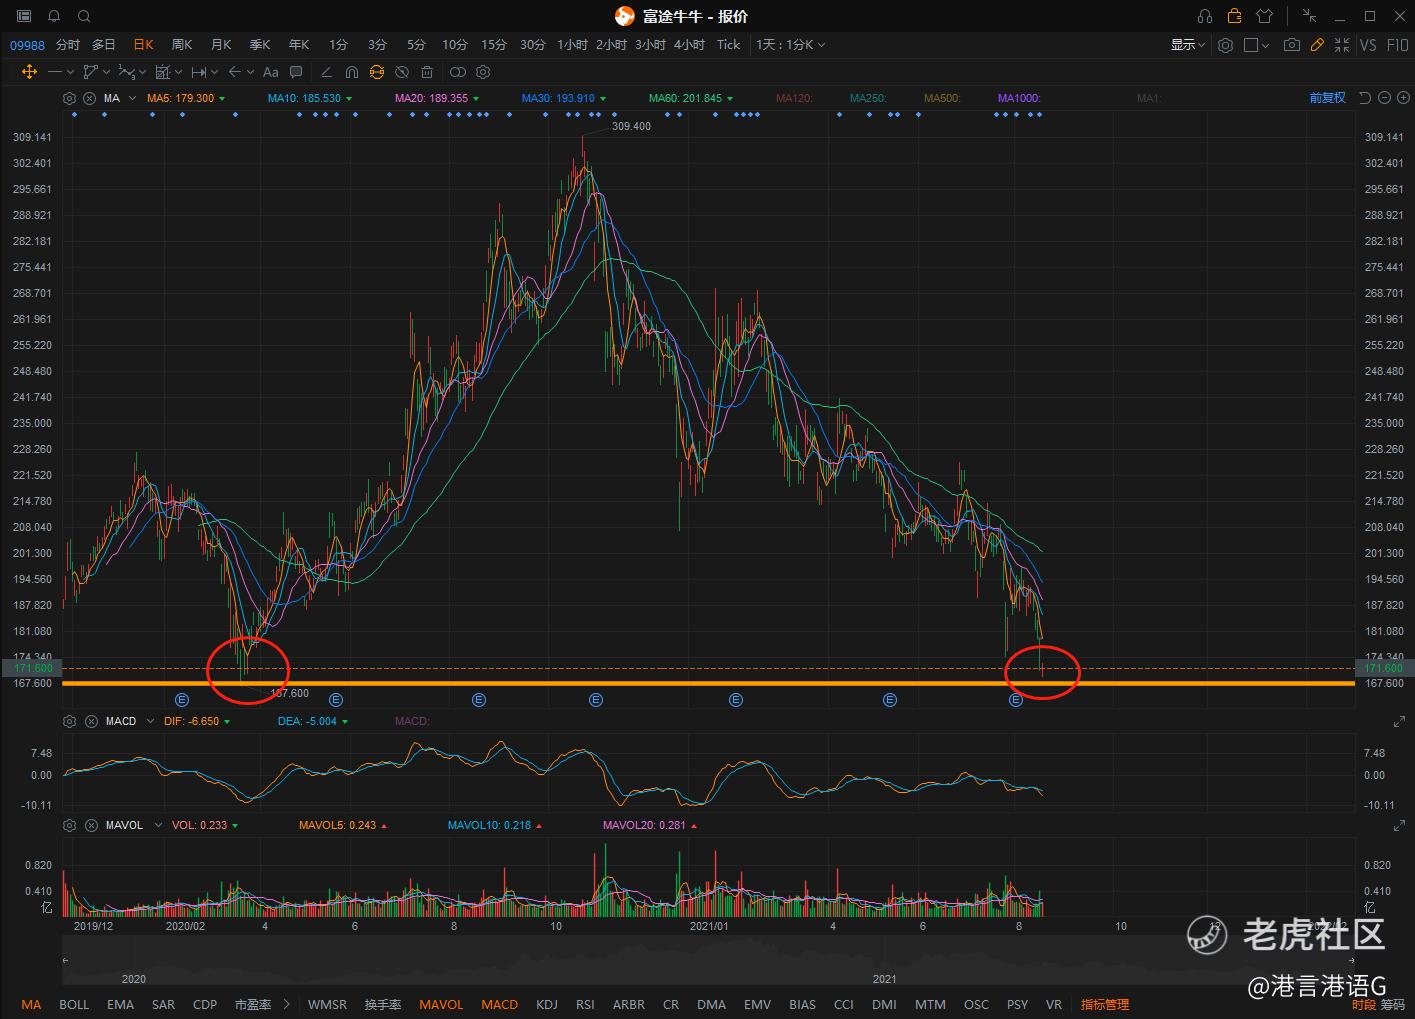Maximize the MACD sub-chart panel
The height and width of the screenshot is (1019, 1415).
point(1399,722)
